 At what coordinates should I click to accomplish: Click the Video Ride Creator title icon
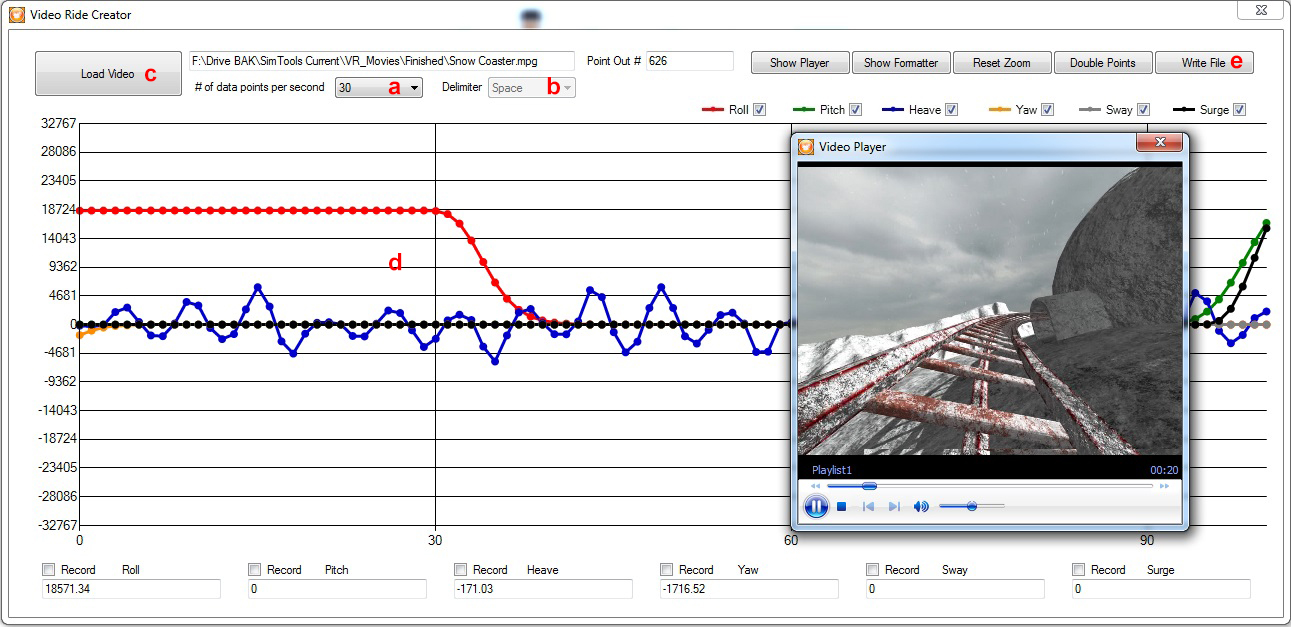pyautogui.click(x=17, y=15)
